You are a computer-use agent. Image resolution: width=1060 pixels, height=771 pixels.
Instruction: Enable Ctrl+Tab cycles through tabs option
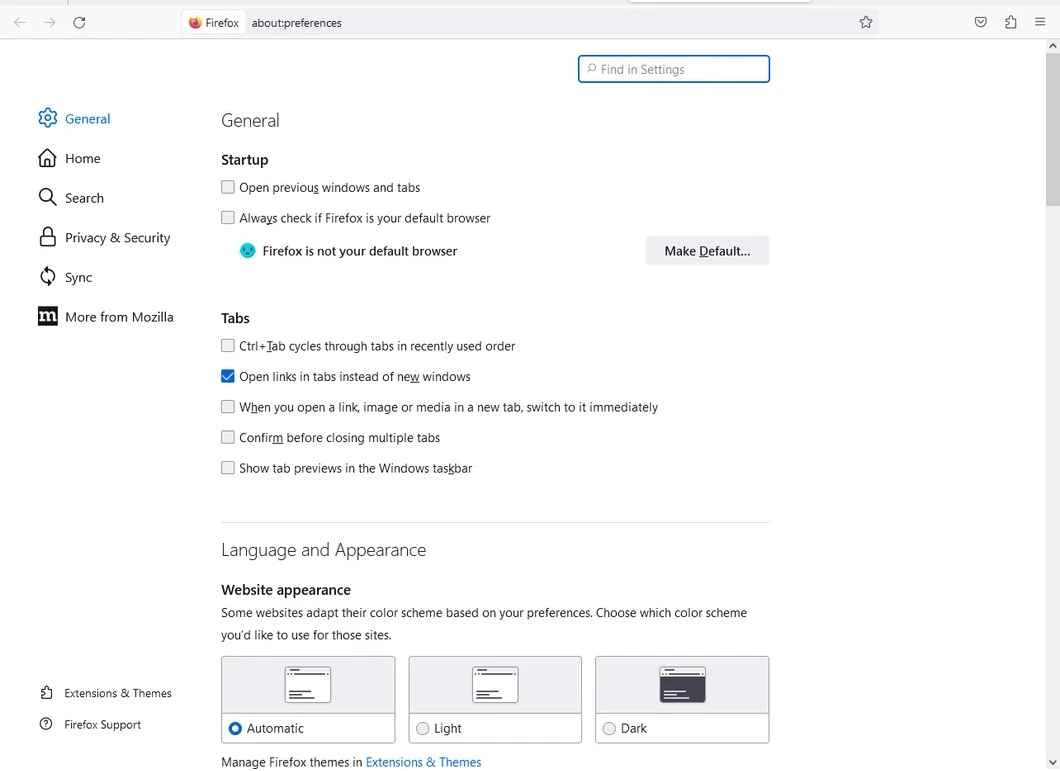(228, 346)
